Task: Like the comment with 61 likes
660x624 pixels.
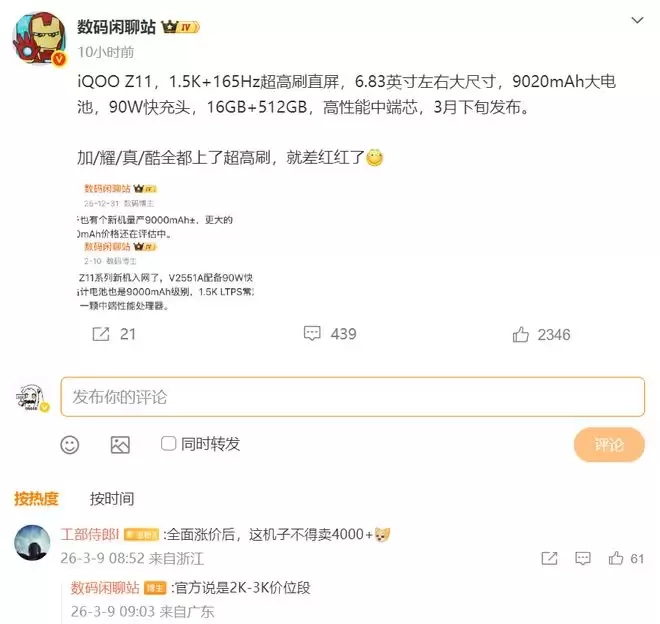Action: point(616,558)
